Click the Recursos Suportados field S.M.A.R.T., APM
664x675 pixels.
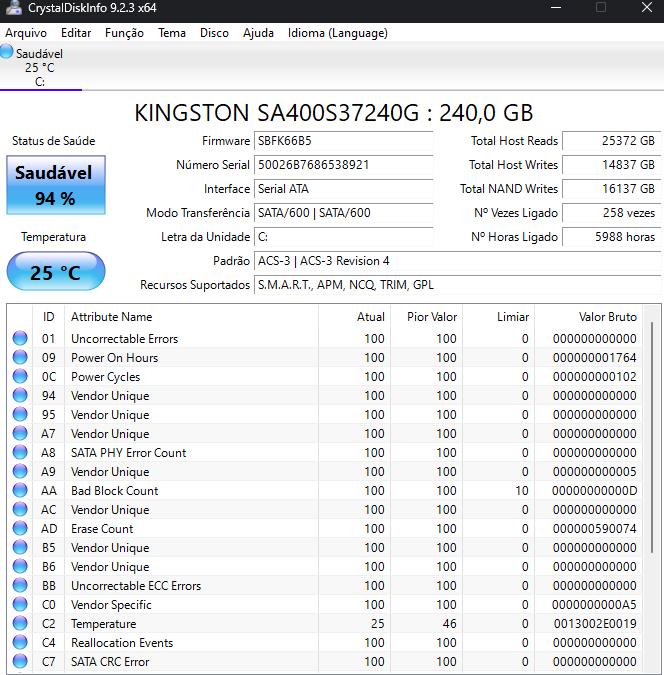(457, 285)
